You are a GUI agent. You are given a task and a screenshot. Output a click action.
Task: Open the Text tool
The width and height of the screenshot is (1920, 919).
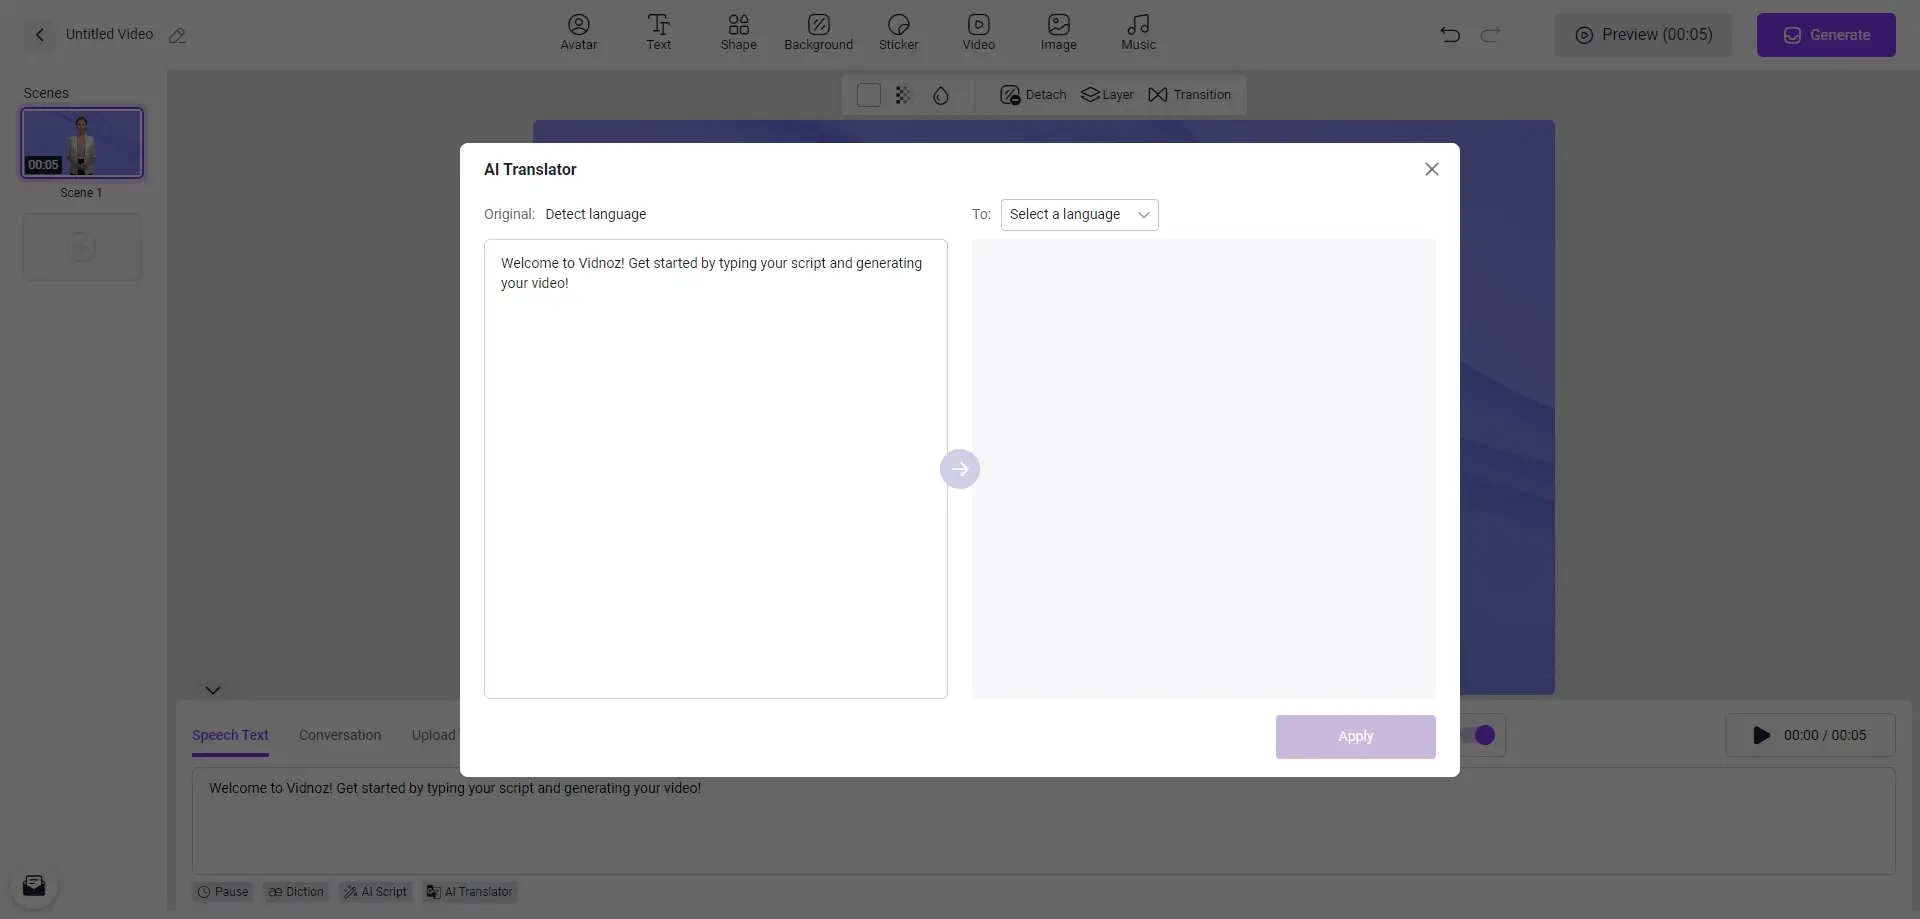[x=658, y=32]
